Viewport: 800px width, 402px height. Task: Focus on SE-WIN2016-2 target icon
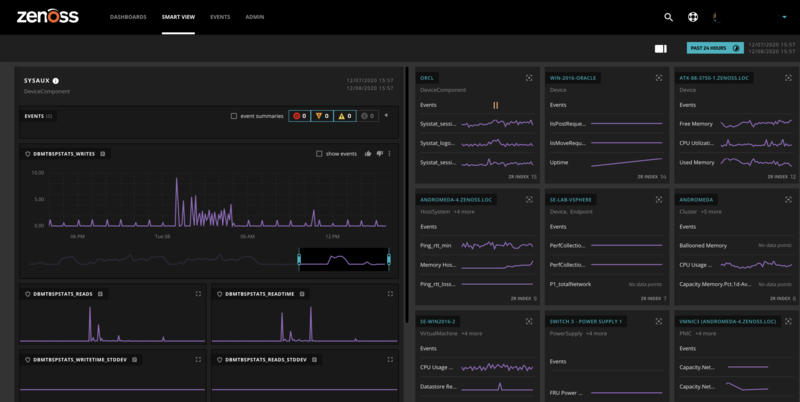pos(529,321)
